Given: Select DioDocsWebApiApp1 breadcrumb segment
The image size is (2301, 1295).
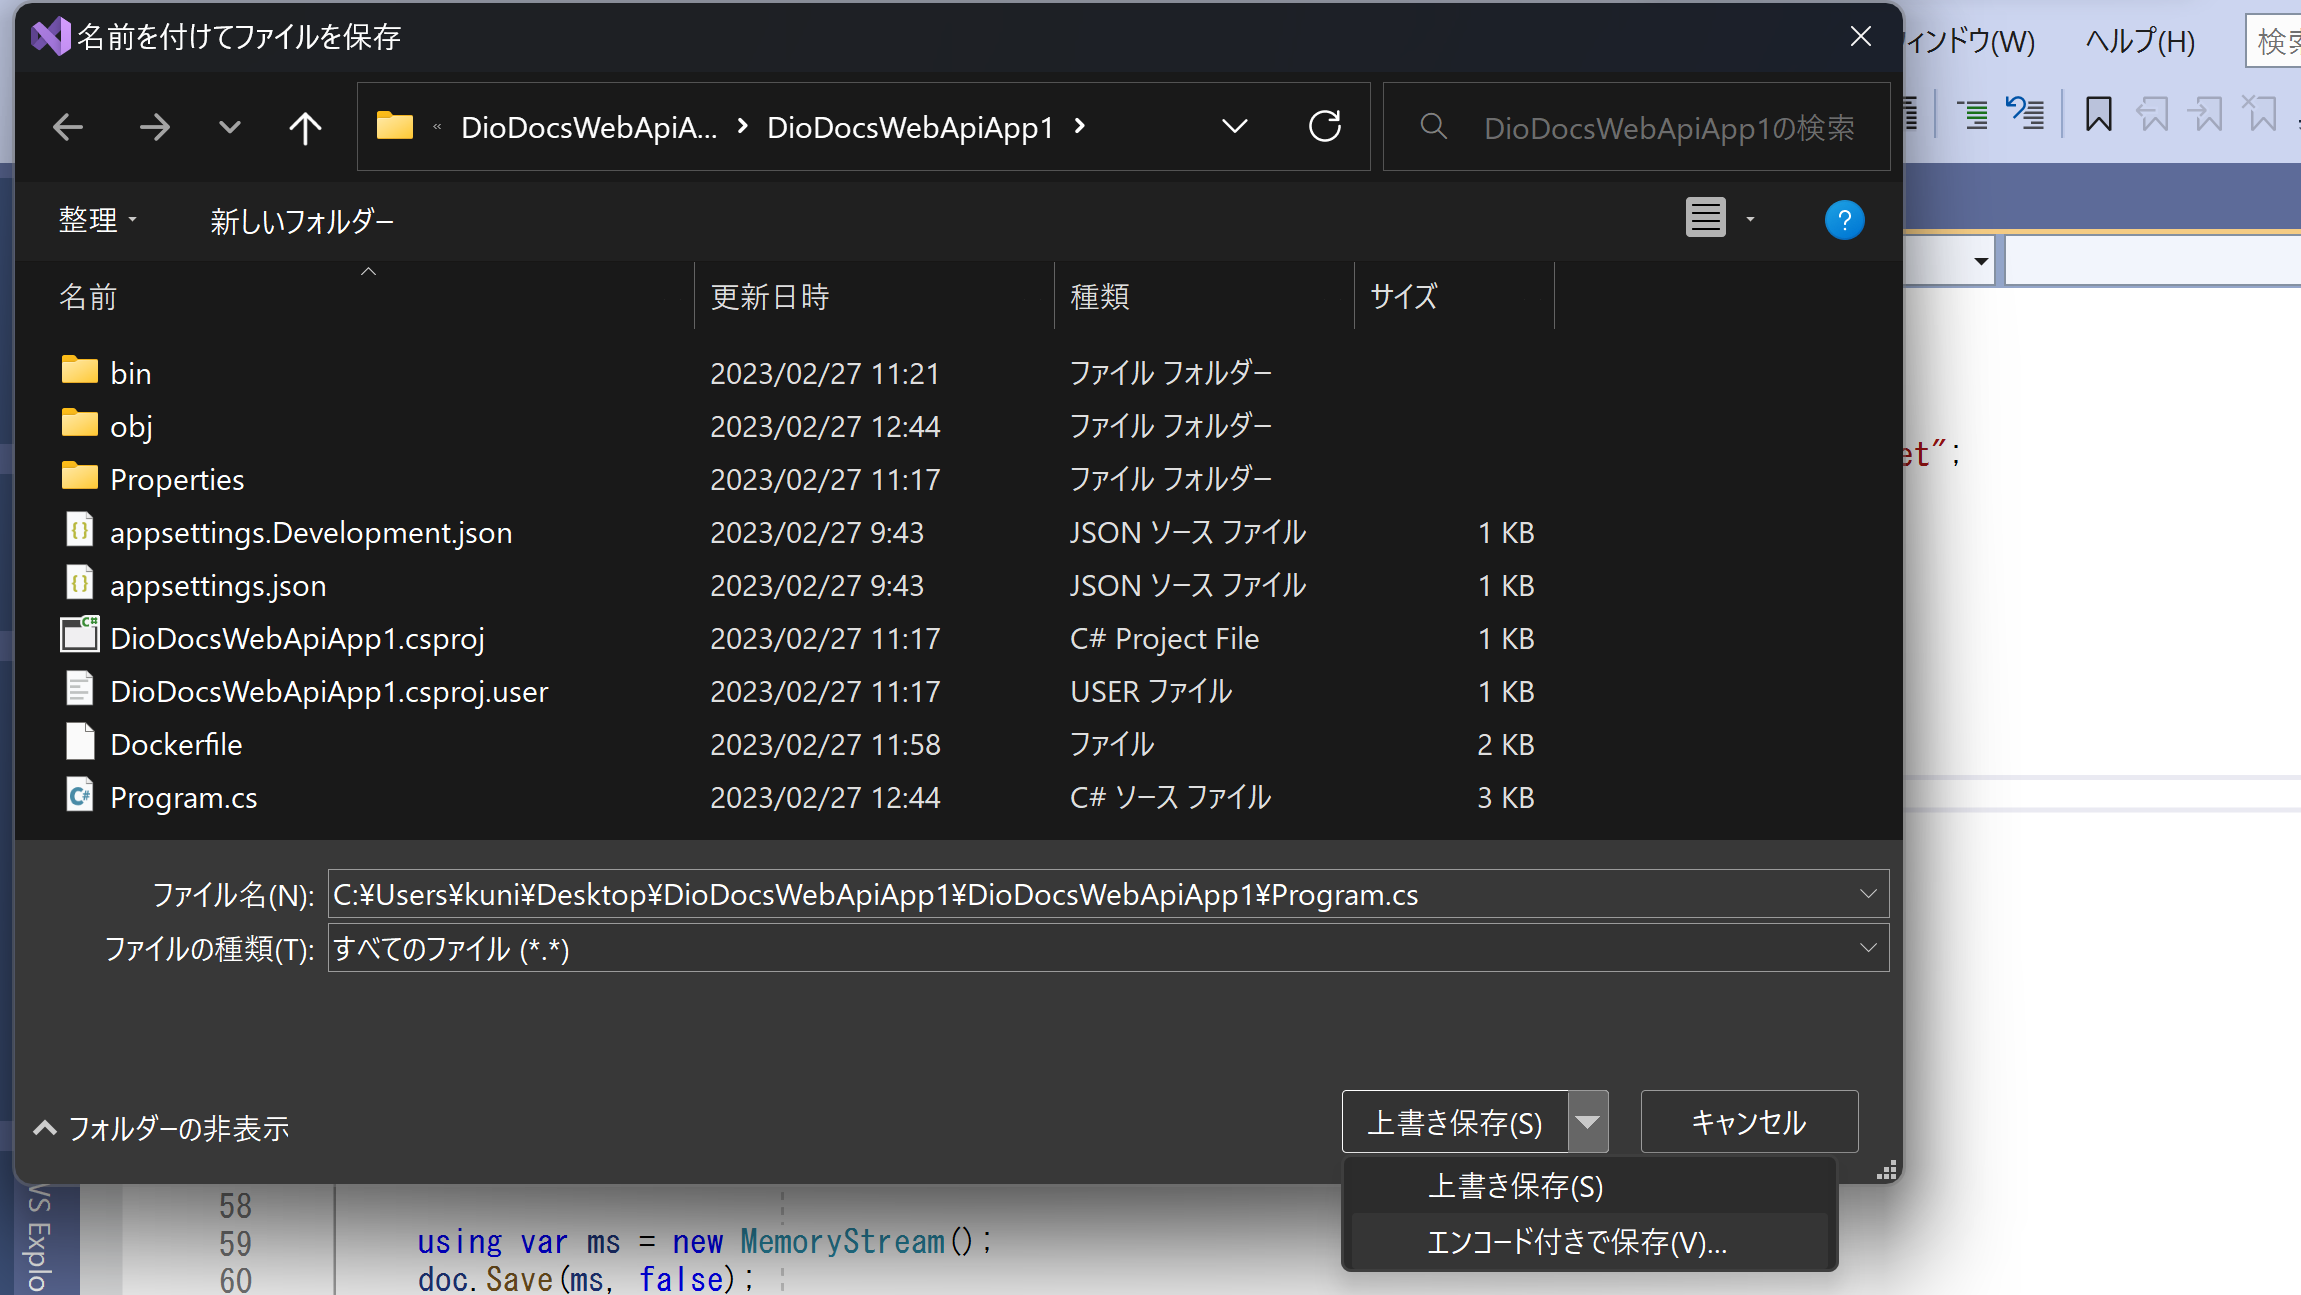Looking at the screenshot, I should pos(910,127).
